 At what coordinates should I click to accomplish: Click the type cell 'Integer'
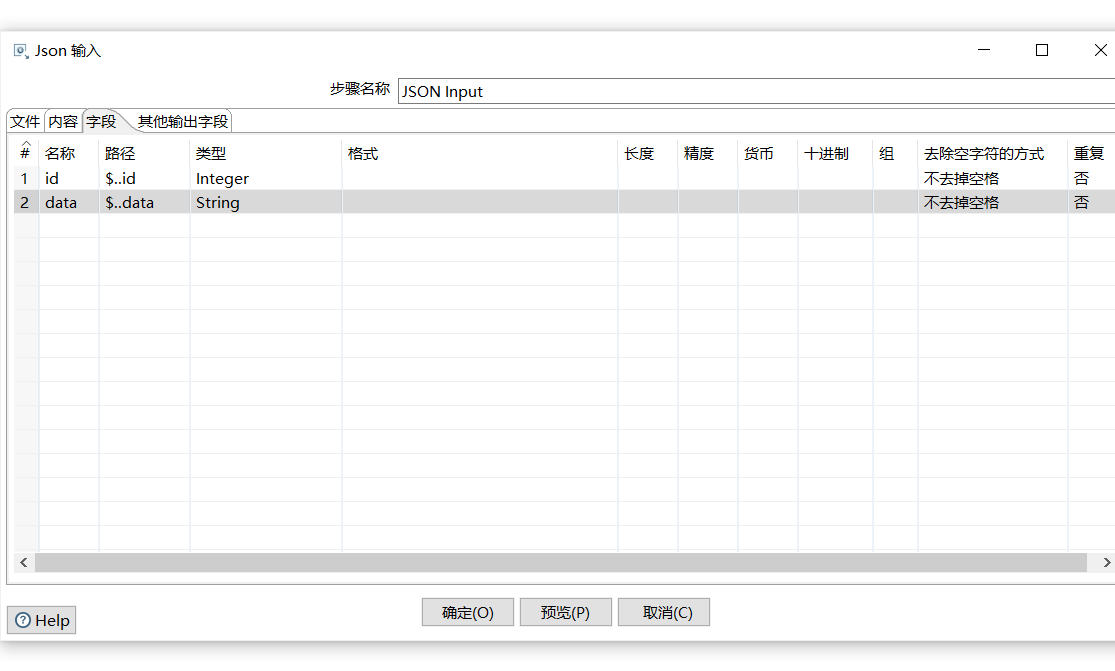[x=266, y=178]
